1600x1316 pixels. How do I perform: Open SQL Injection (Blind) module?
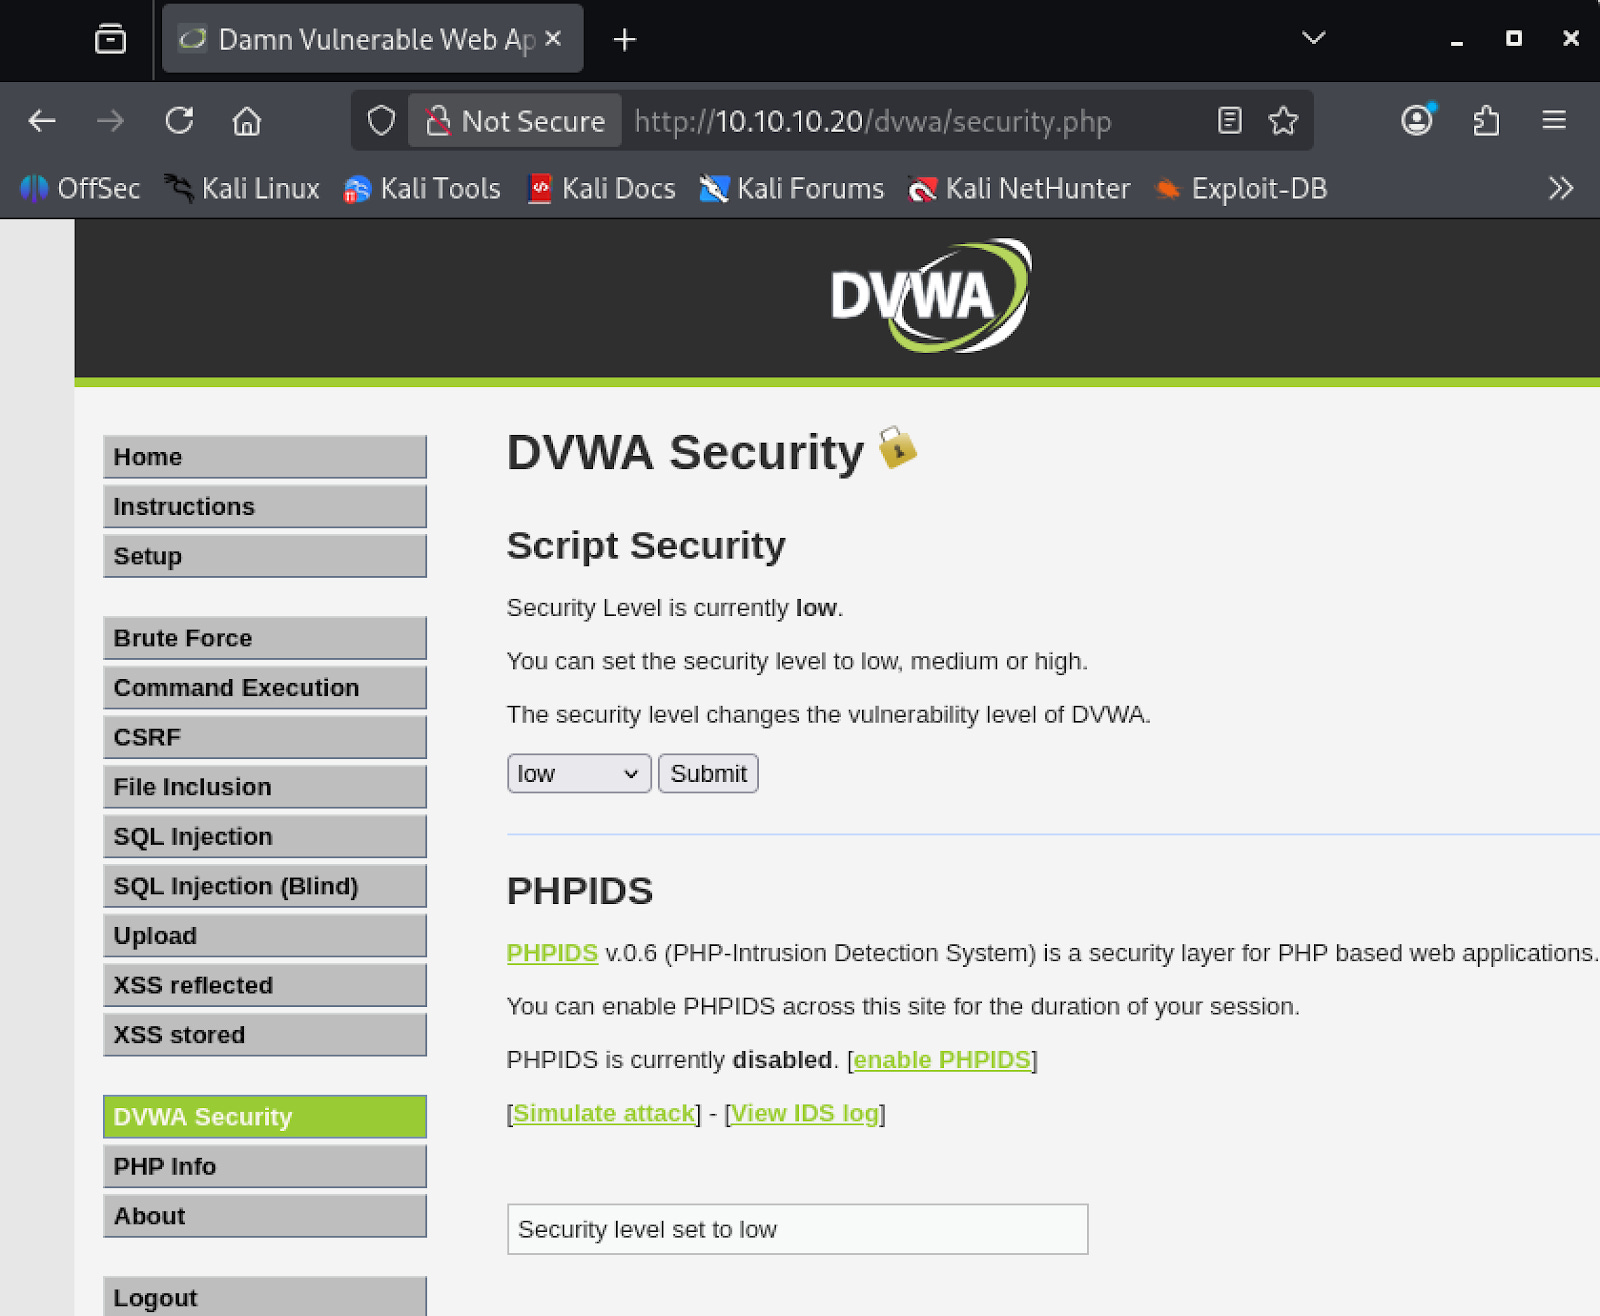[x=265, y=886]
